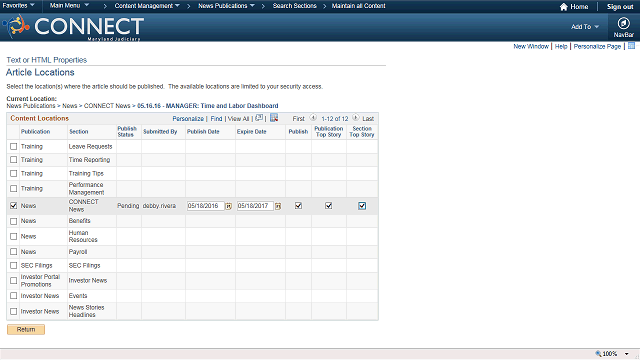Open the Publish Date calendar picker
Screen dimensions: 640x360
click(x=229, y=206)
